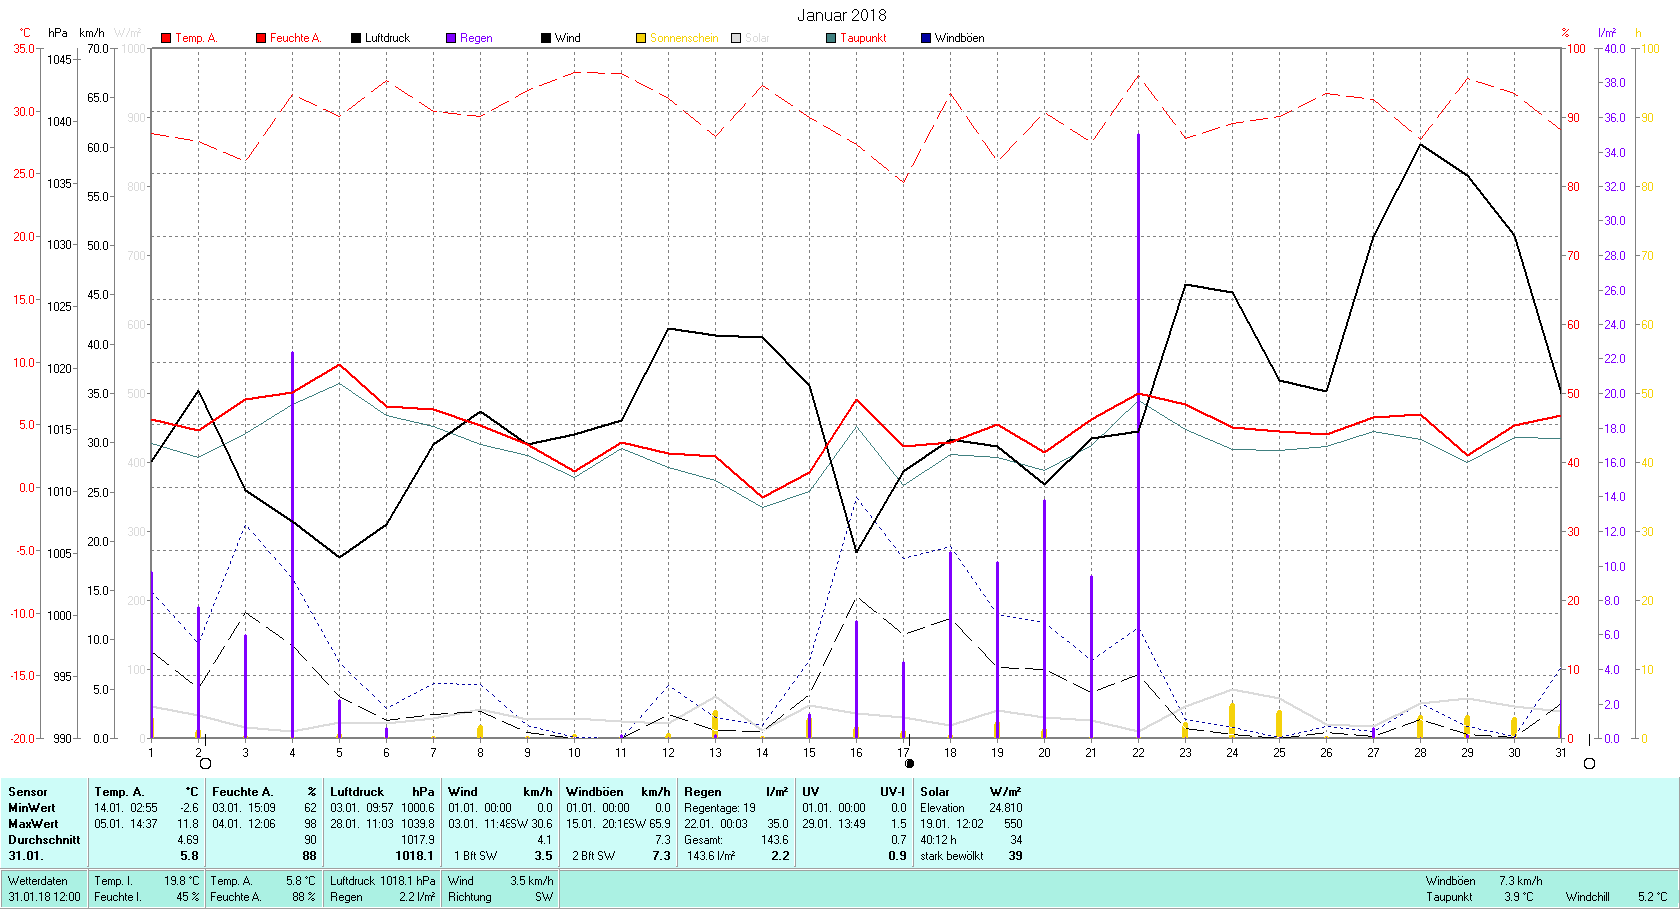Click the minimum pressure value 1000.6
Image resolution: width=1680 pixels, height=909 pixels.
(418, 808)
